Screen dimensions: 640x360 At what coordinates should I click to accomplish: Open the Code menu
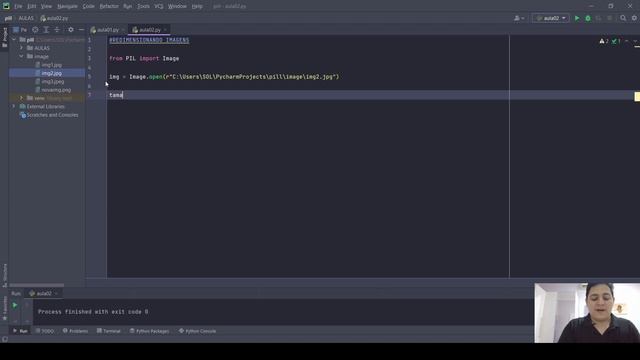89,6
